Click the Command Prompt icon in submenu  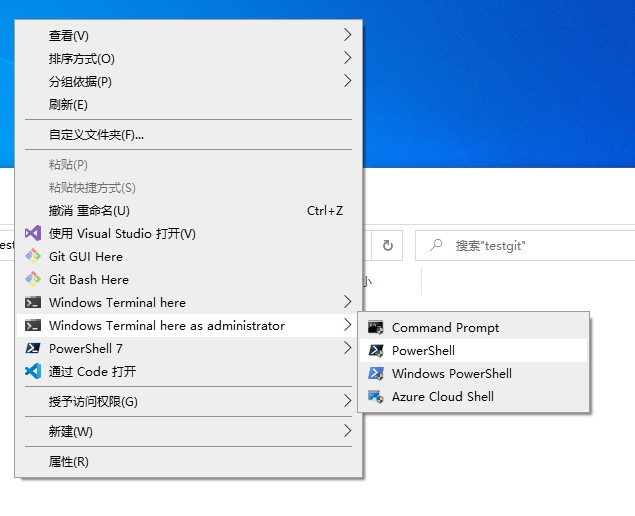point(375,327)
